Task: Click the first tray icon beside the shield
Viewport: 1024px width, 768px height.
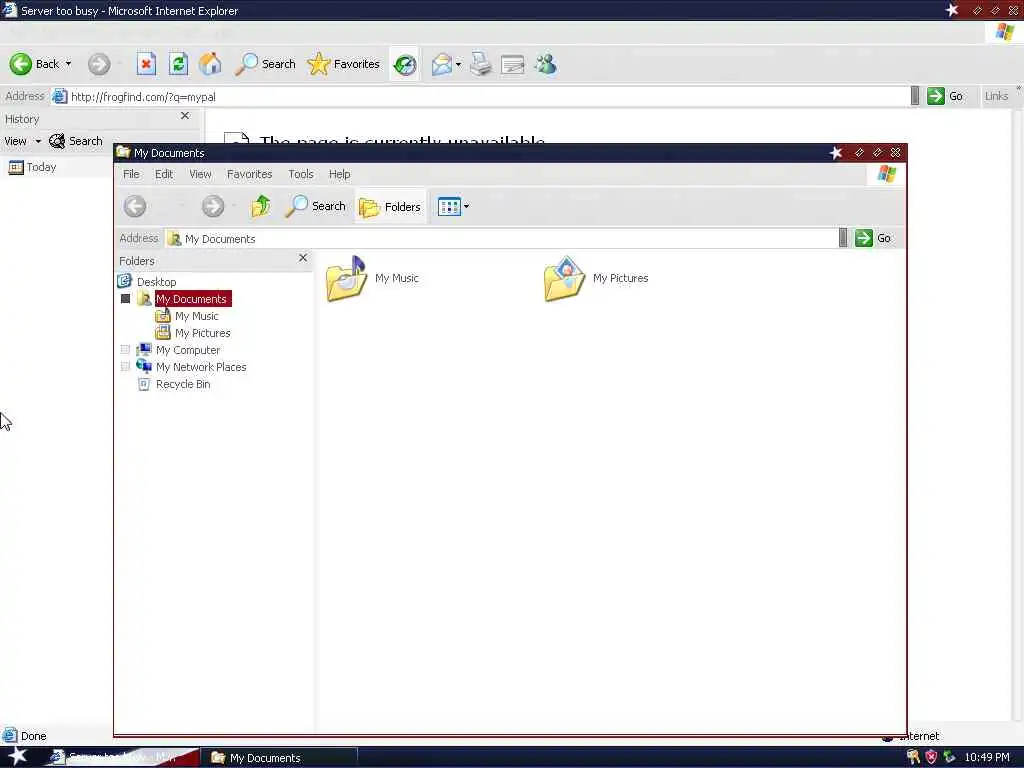Action: 914,758
